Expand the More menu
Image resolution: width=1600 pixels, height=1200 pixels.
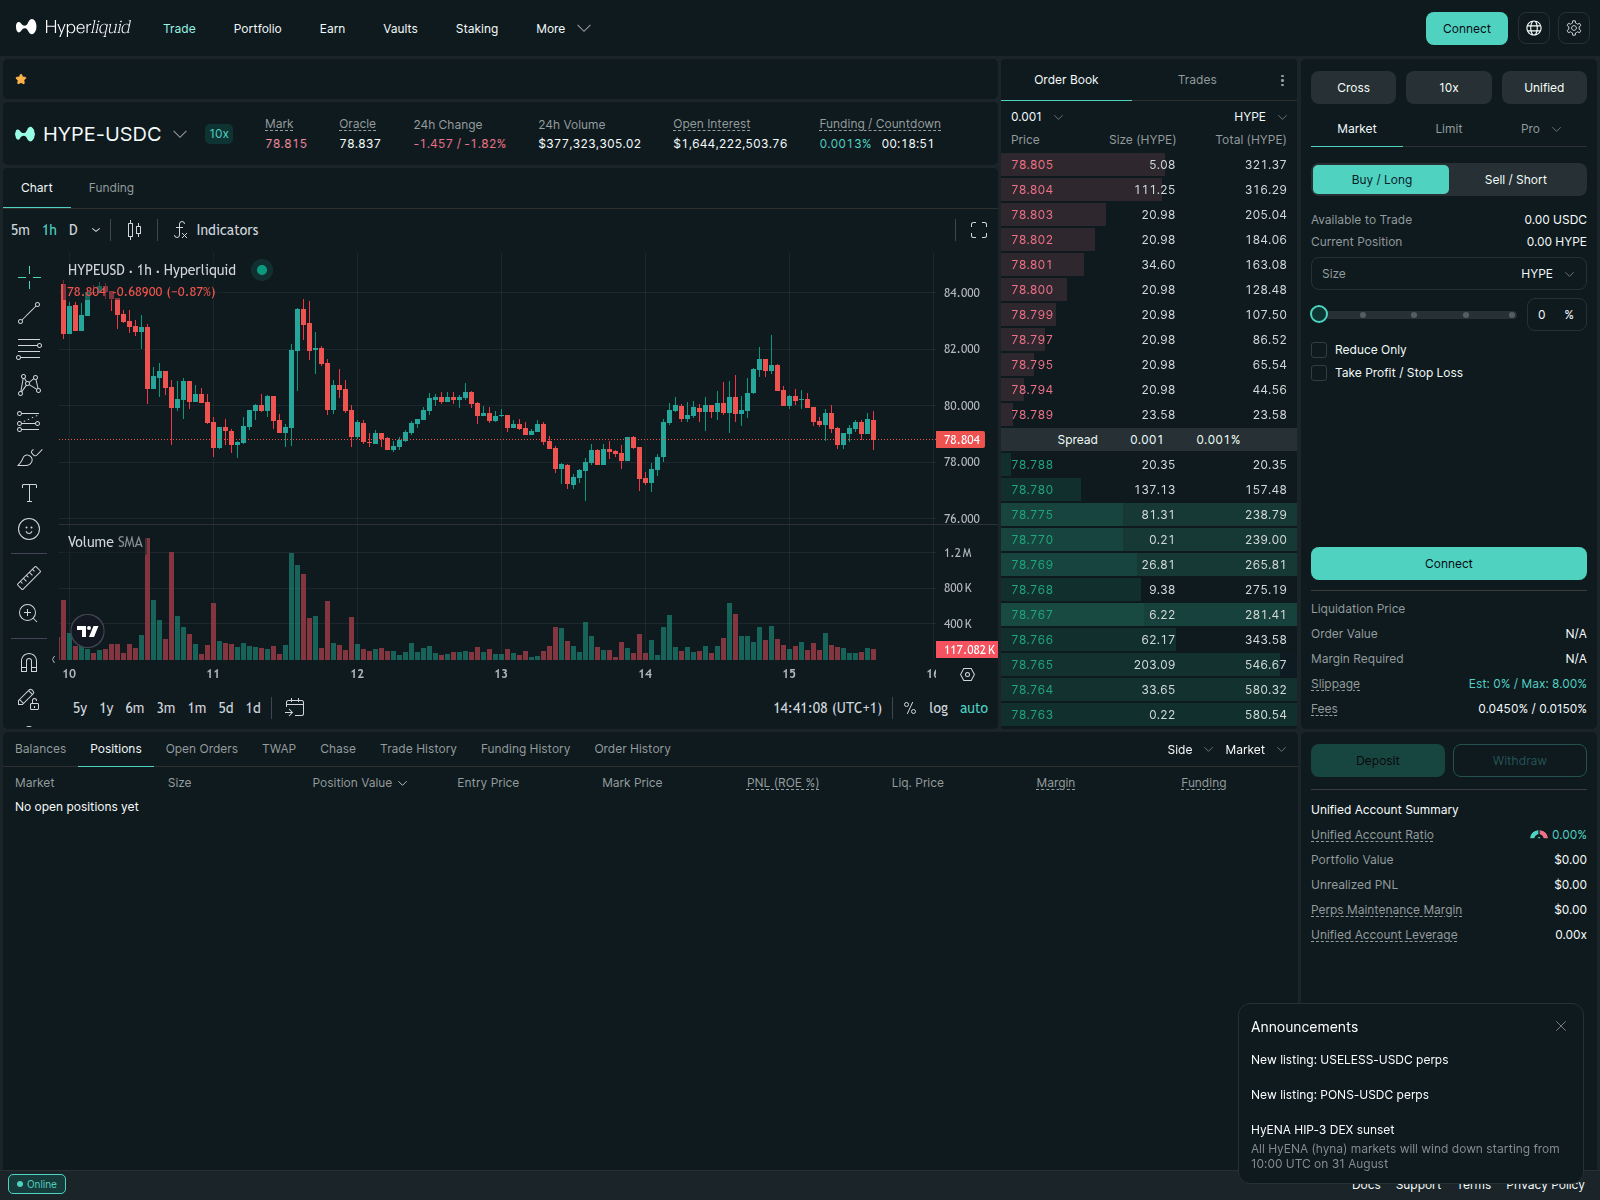click(x=563, y=29)
